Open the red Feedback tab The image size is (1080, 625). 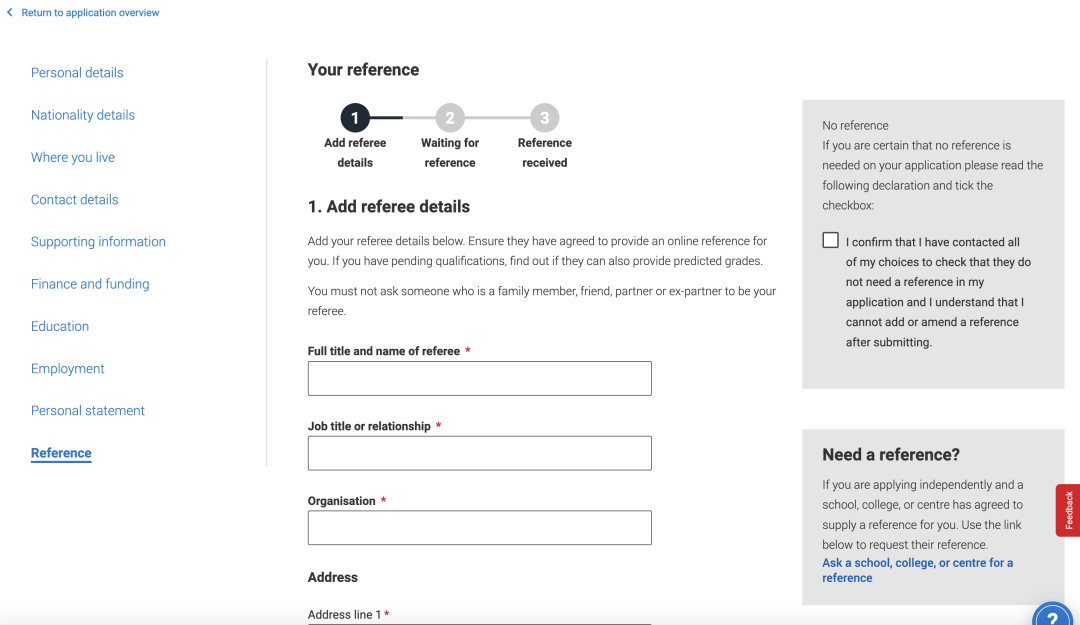tap(1068, 510)
